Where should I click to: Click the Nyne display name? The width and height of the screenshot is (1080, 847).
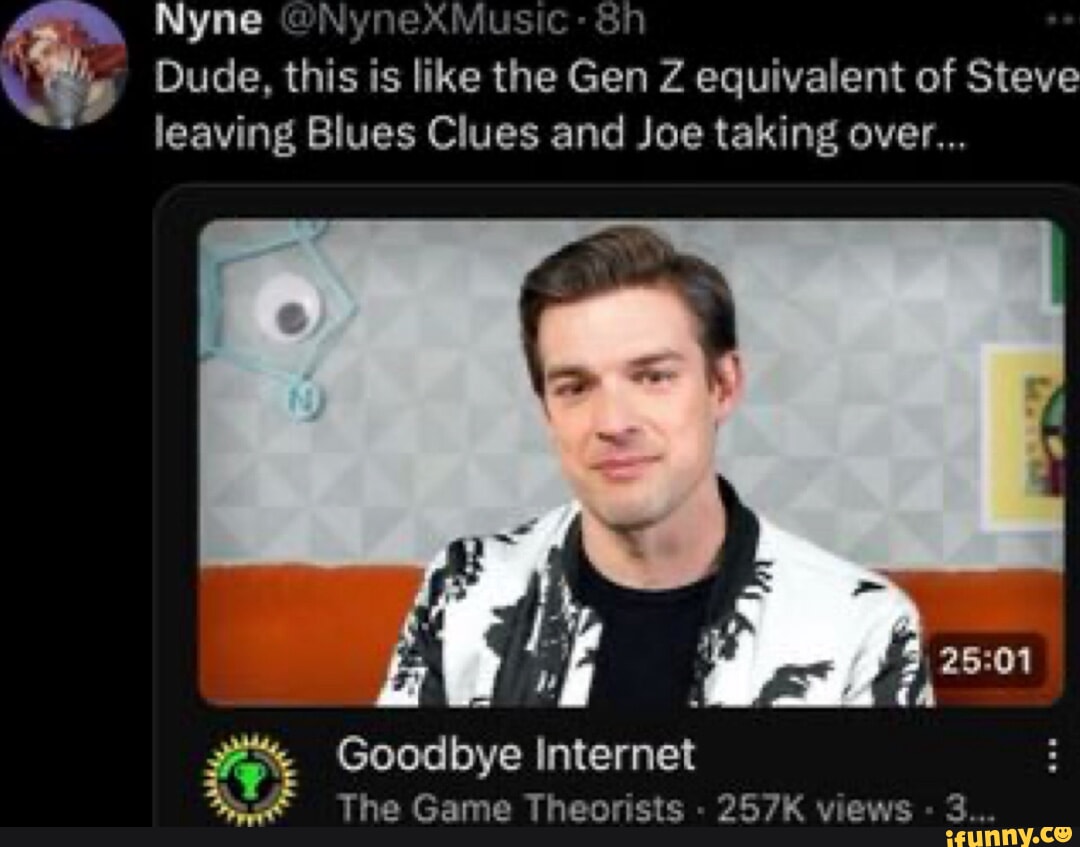point(208,21)
